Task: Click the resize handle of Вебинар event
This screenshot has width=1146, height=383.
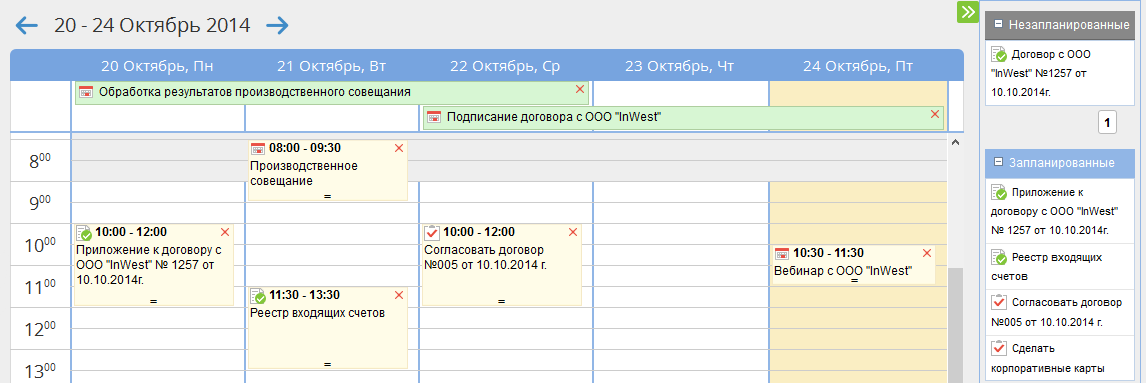Action: (x=854, y=280)
